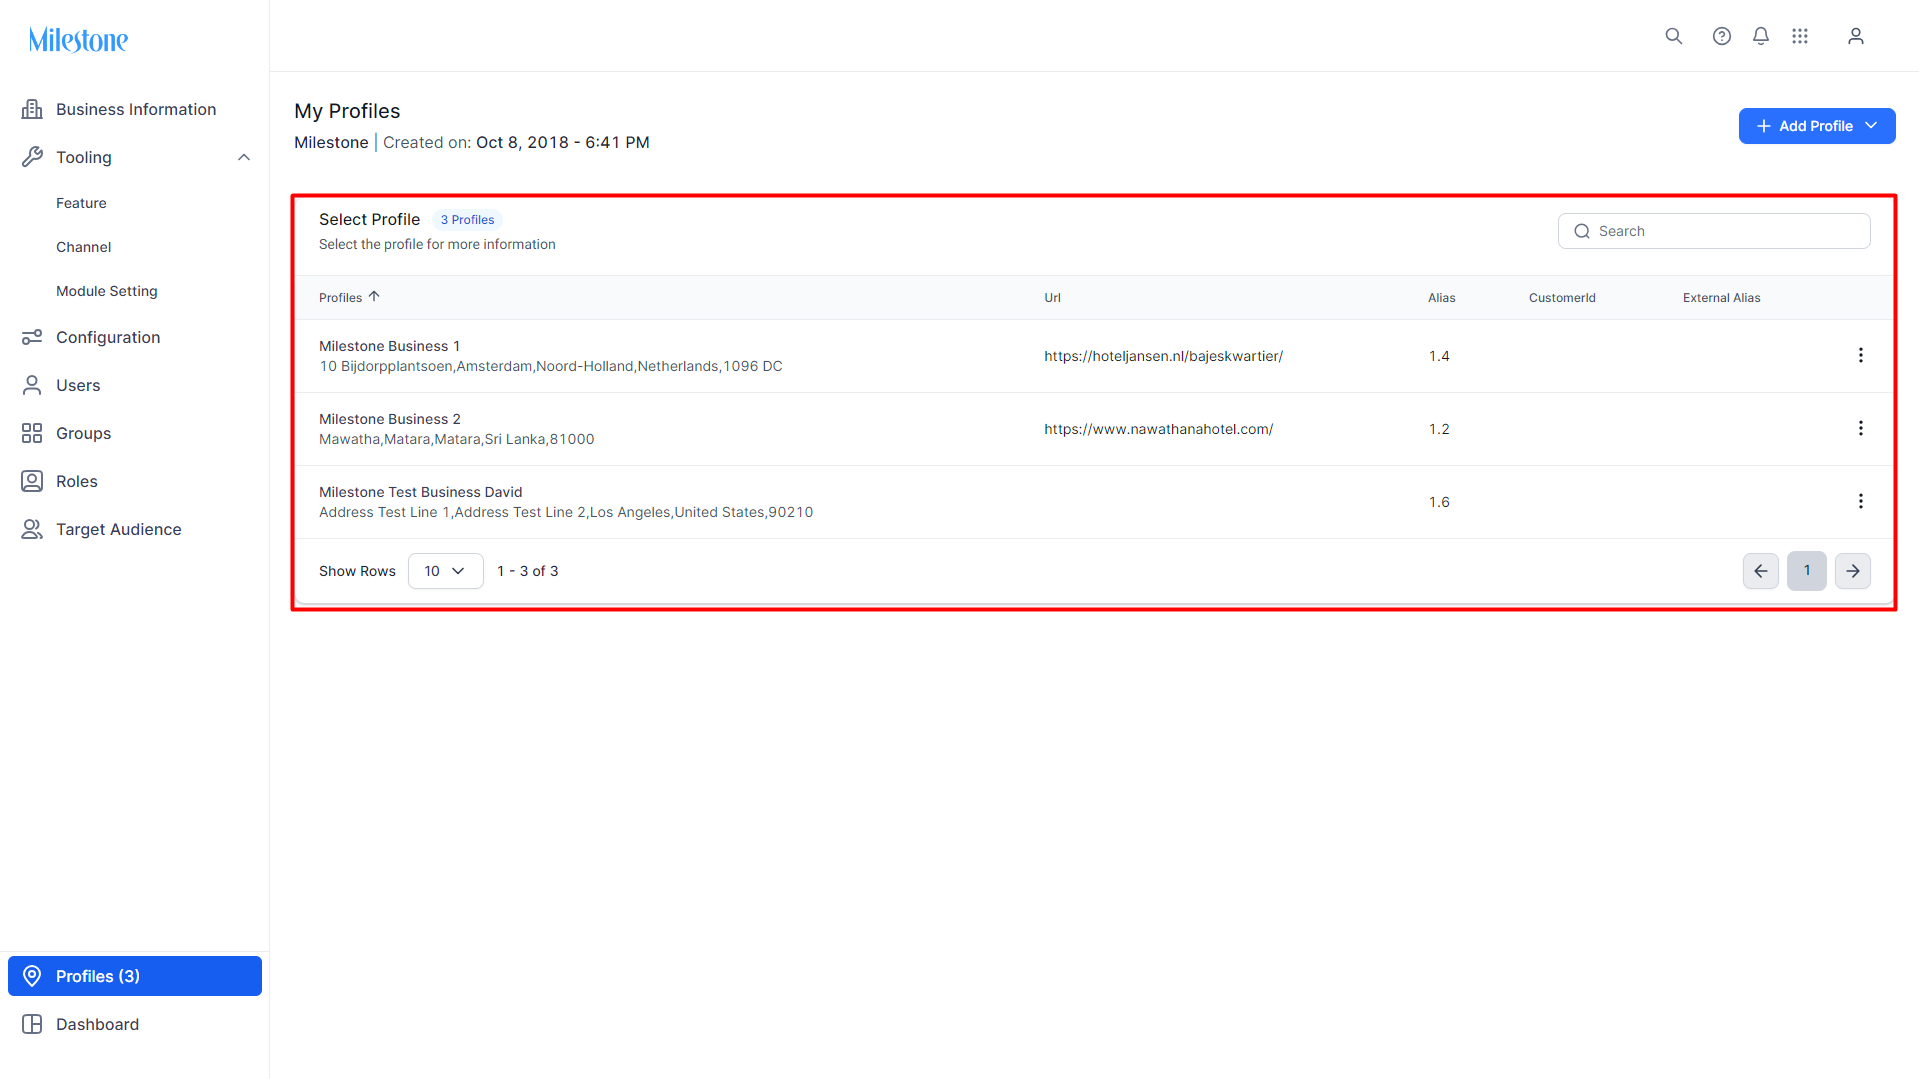Click the Tooling wrench icon
Screen dimensions: 1919x1079
click(32, 157)
